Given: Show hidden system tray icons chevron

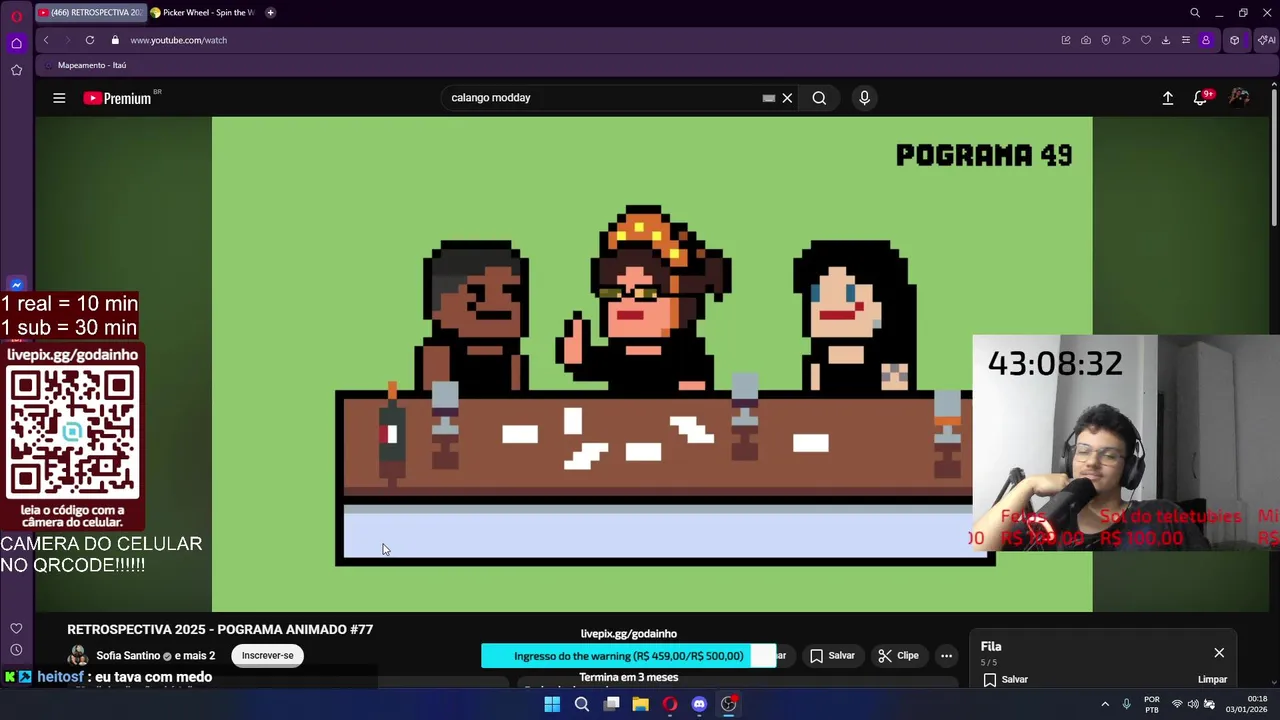Looking at the screenshot, I should pos(1105,704).
